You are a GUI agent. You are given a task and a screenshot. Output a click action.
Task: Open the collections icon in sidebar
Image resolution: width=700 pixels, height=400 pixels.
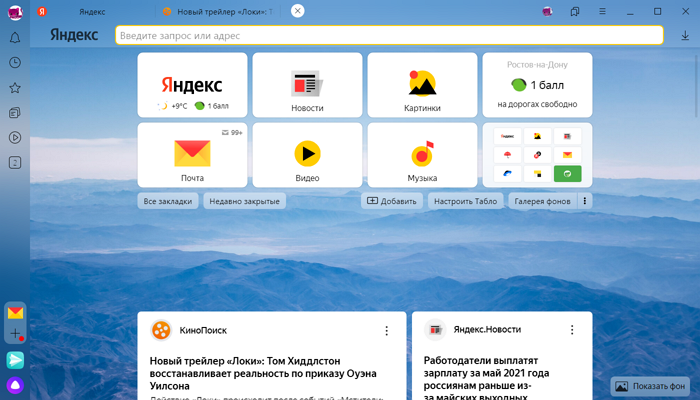(15, 112)
